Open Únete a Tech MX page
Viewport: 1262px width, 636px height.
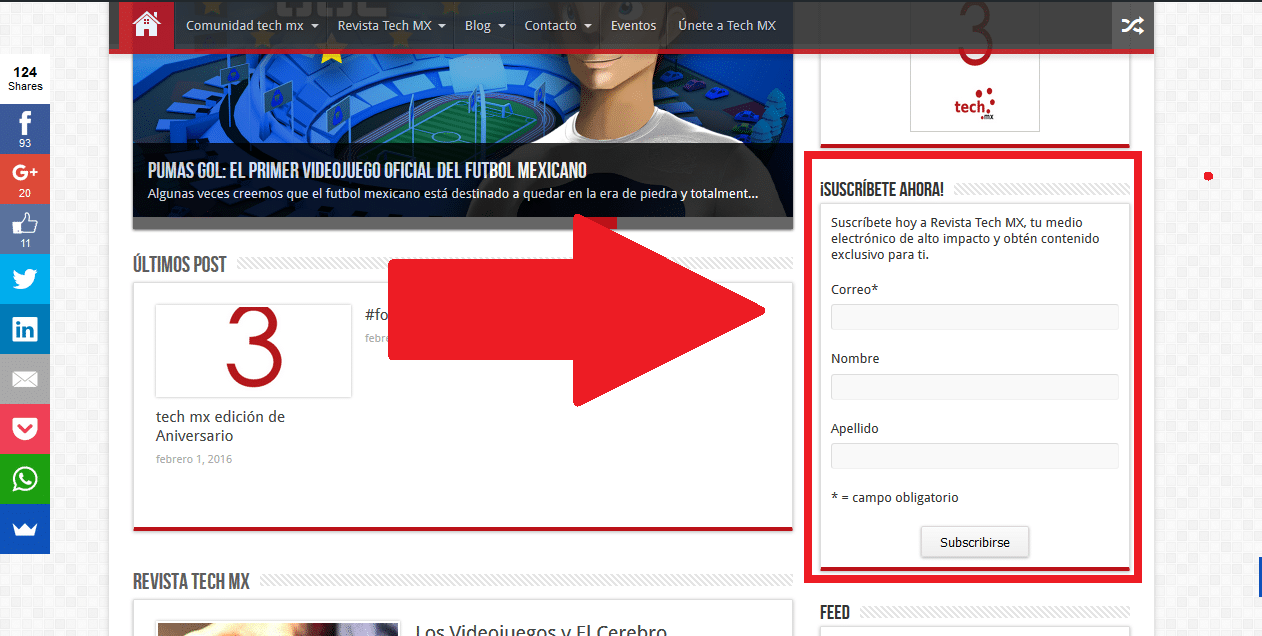[727, 25]
